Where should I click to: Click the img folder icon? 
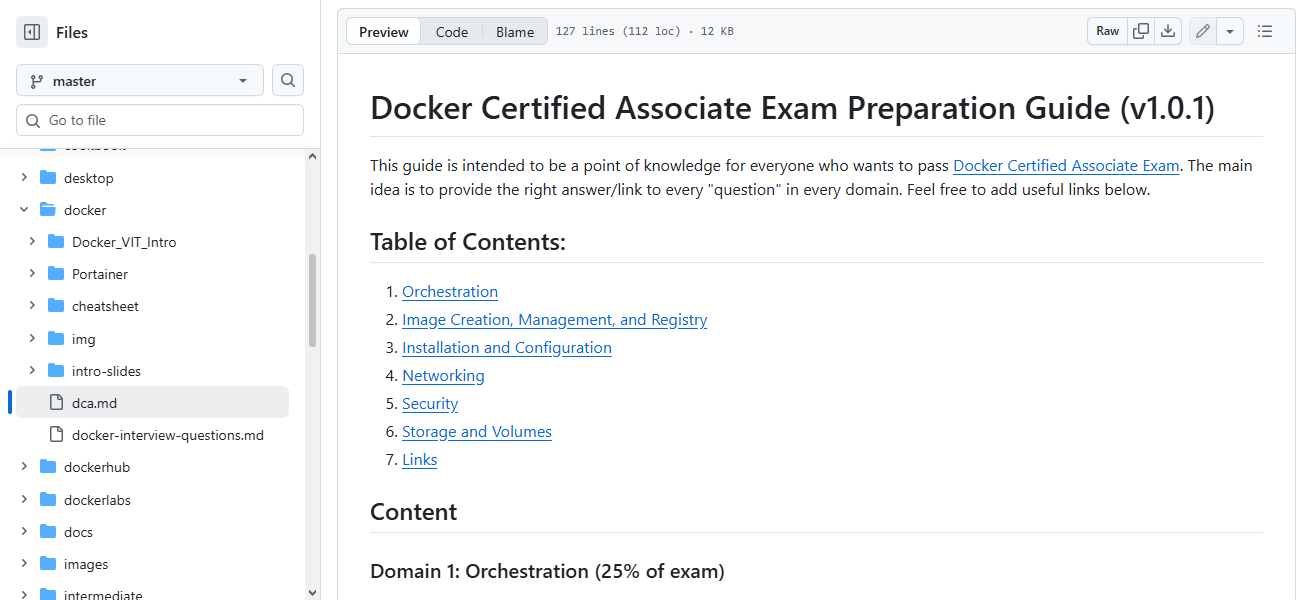click(56, 339)
